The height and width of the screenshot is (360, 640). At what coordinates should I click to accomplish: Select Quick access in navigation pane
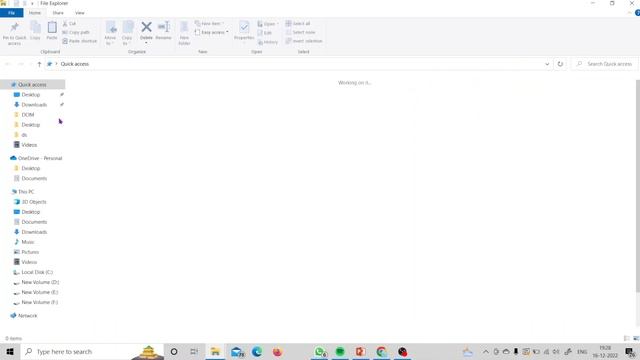[33, 84]
